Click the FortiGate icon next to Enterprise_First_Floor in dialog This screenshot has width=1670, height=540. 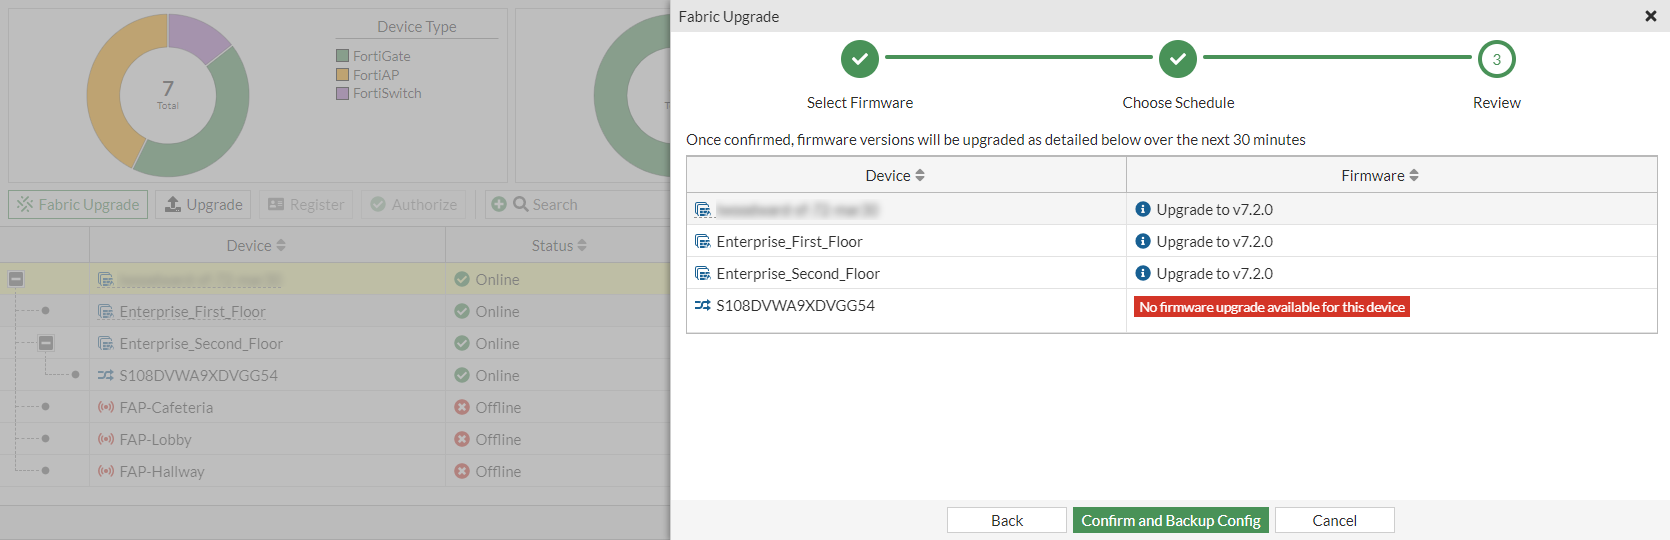(x=703, y=241)
